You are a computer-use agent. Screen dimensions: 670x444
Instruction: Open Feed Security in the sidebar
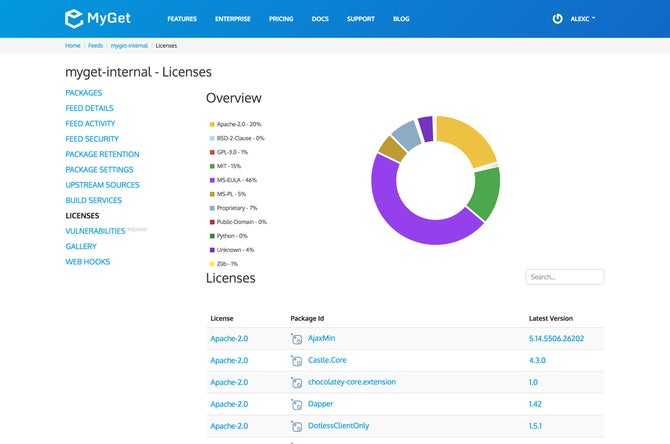92,139
